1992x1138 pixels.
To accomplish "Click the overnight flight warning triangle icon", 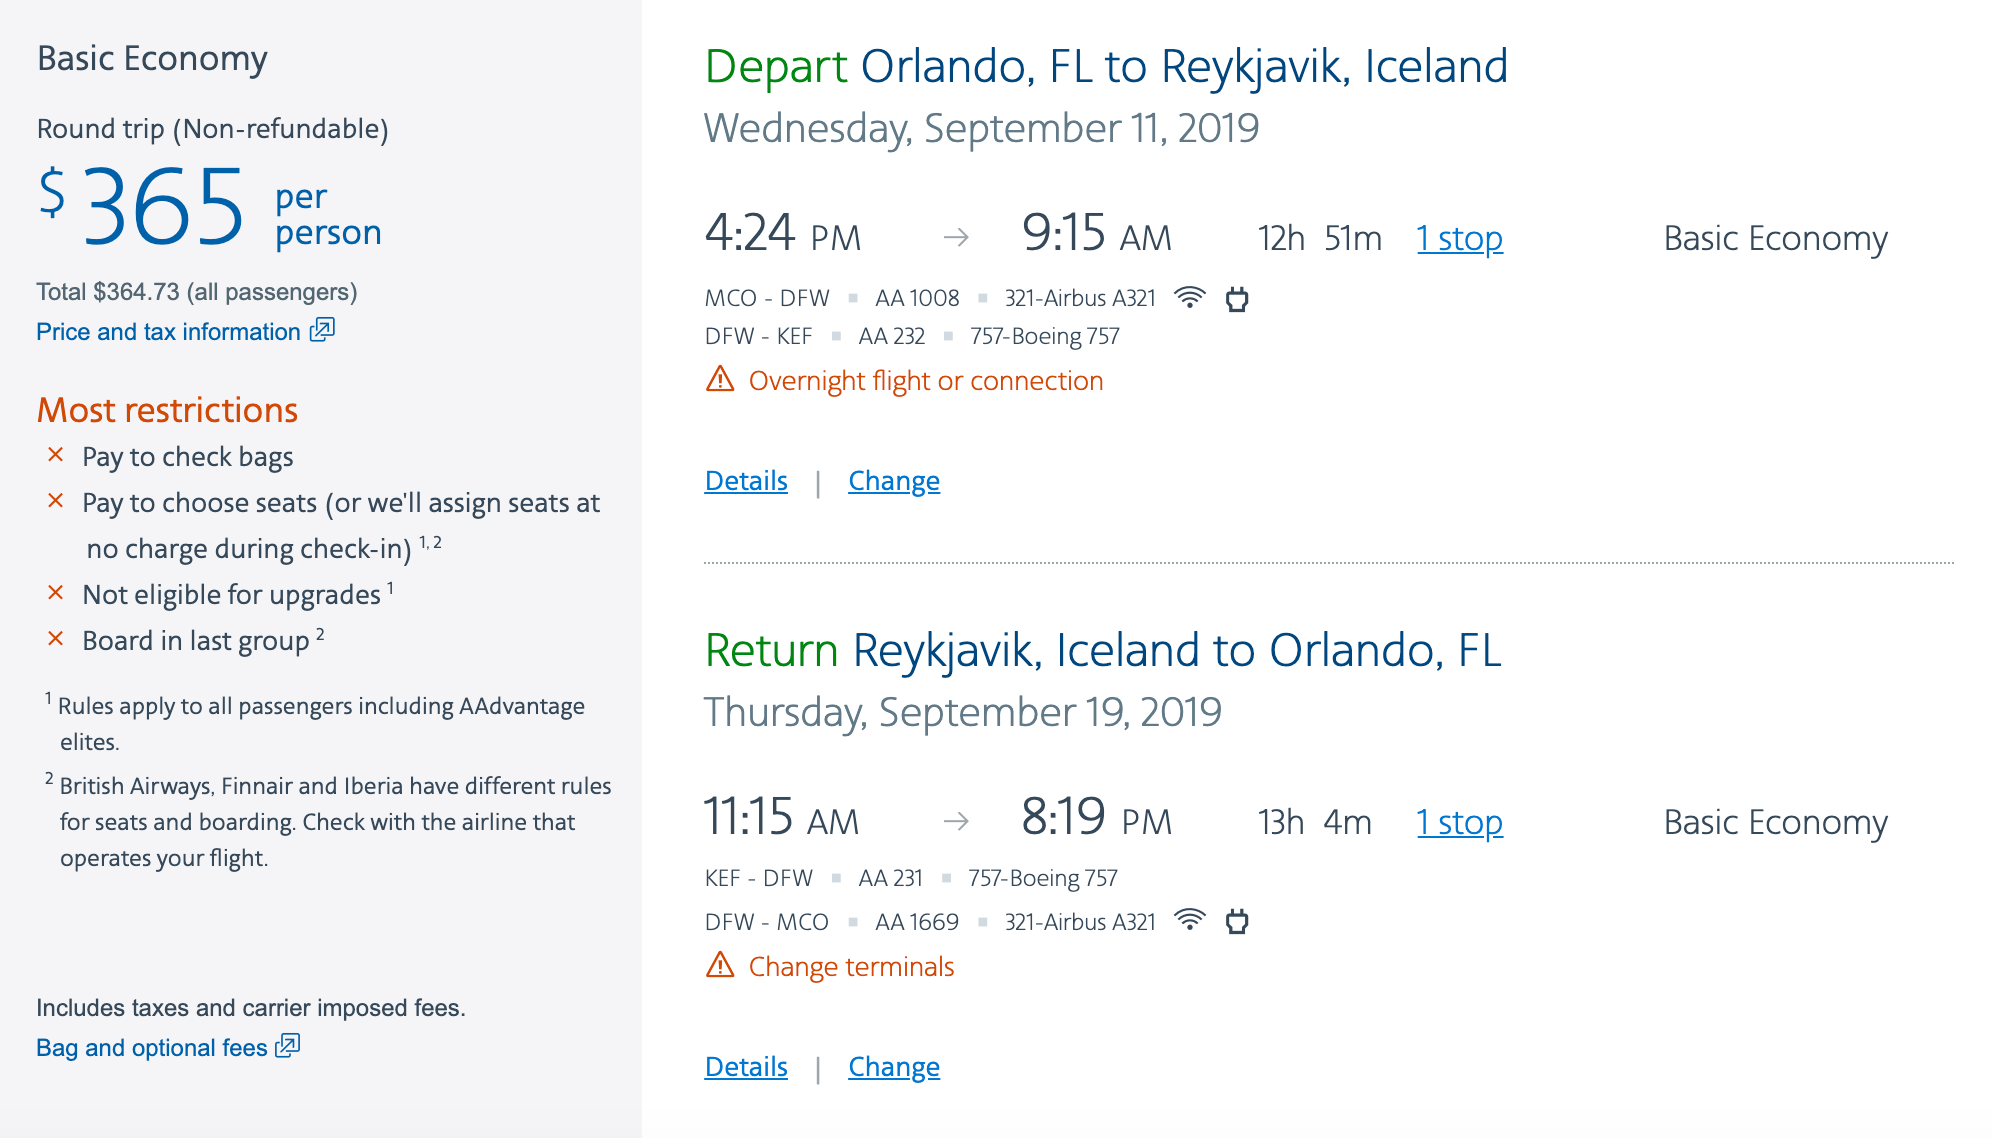I will tap(720, 380).
